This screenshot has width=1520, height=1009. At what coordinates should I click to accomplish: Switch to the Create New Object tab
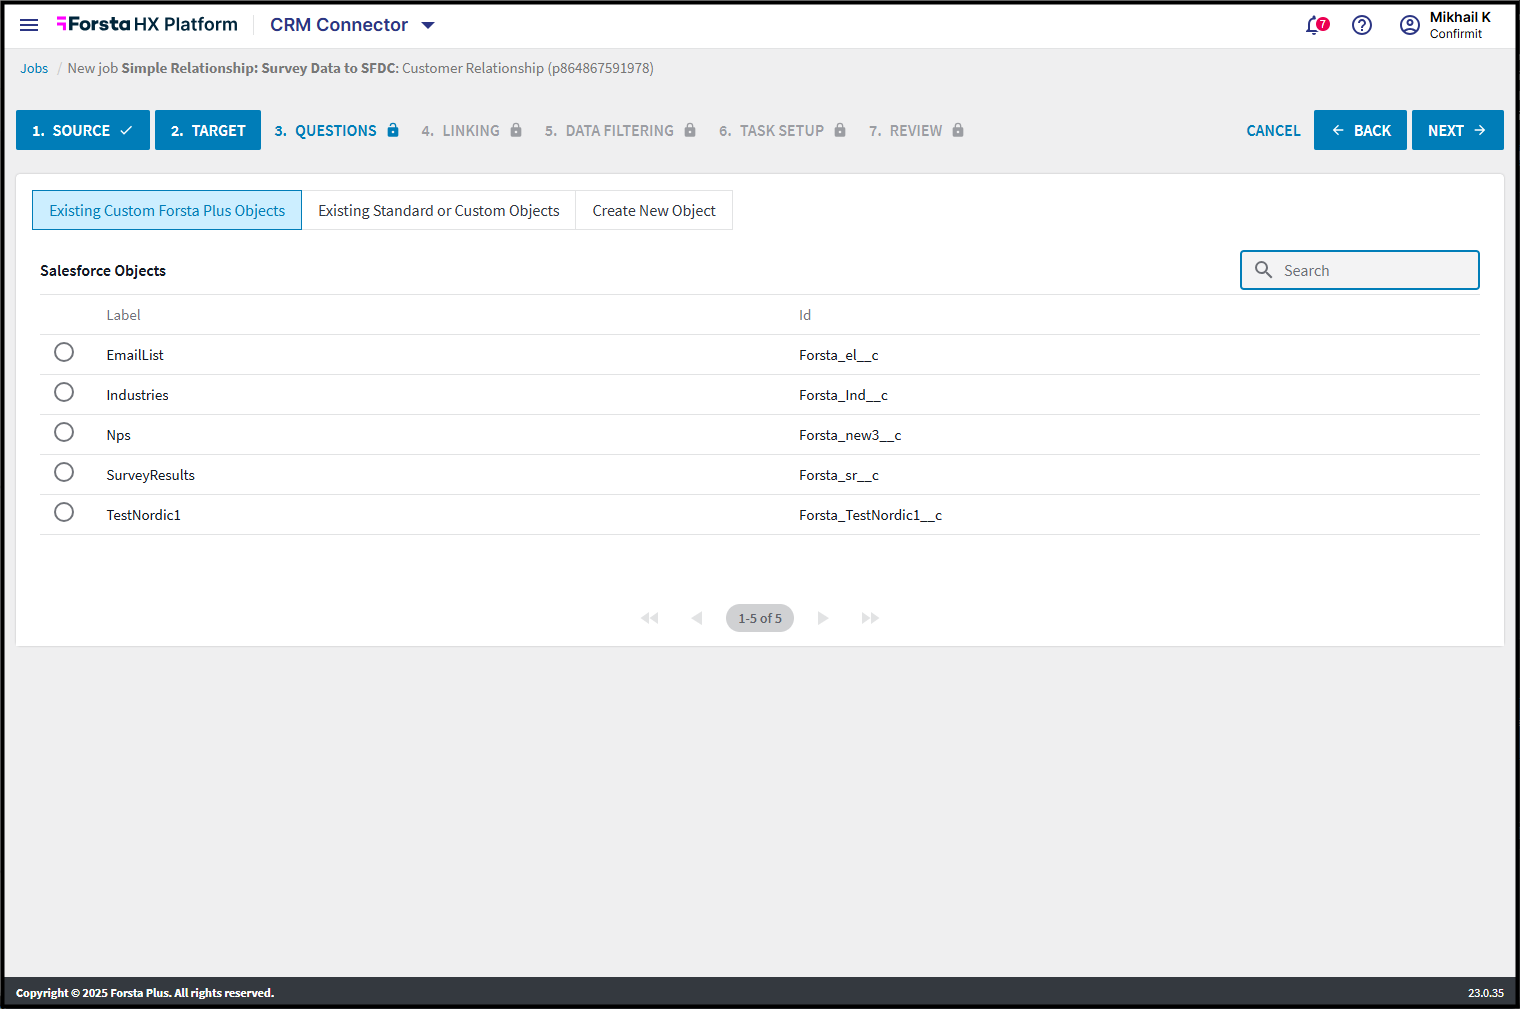click(654, 210)
